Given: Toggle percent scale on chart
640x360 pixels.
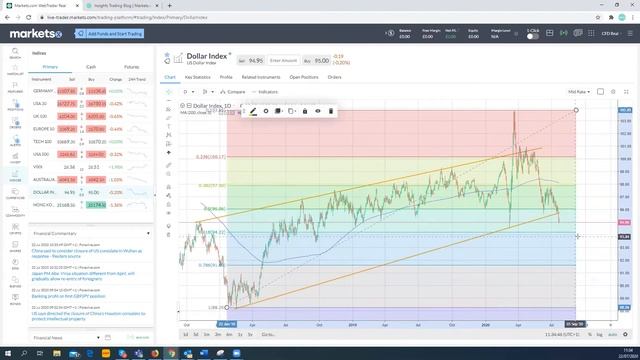Looking at the screenshot, I should click(590, 334).
